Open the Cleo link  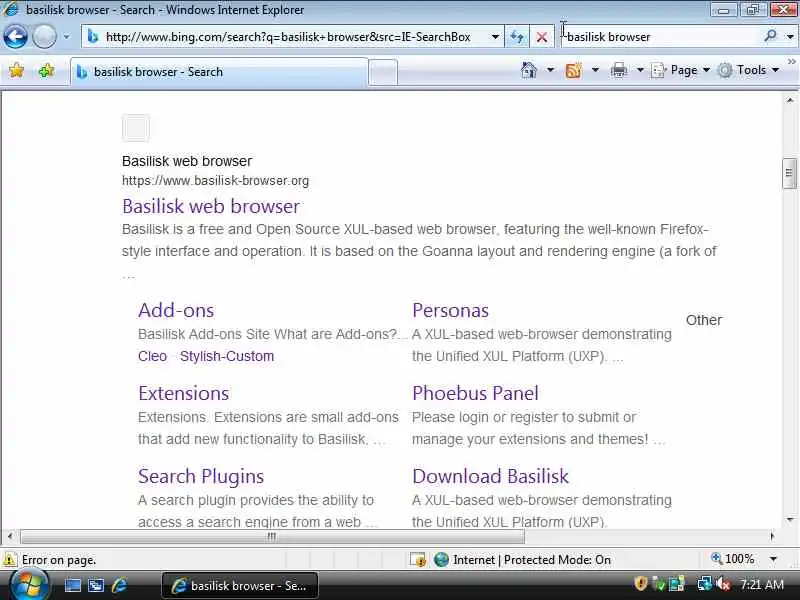click(x=152, y=356)
